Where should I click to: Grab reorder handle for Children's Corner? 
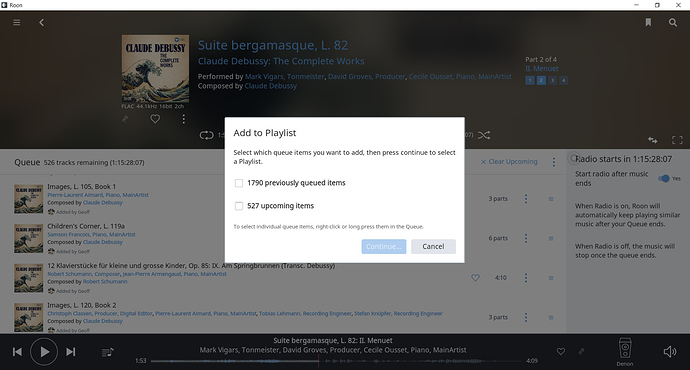551,238
